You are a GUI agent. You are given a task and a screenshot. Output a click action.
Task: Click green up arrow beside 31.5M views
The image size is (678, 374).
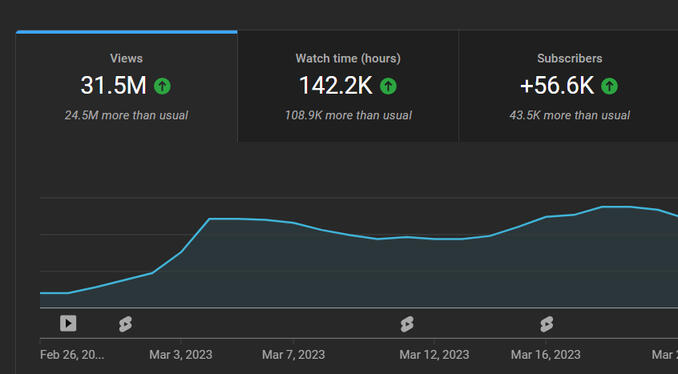point(163,86)
